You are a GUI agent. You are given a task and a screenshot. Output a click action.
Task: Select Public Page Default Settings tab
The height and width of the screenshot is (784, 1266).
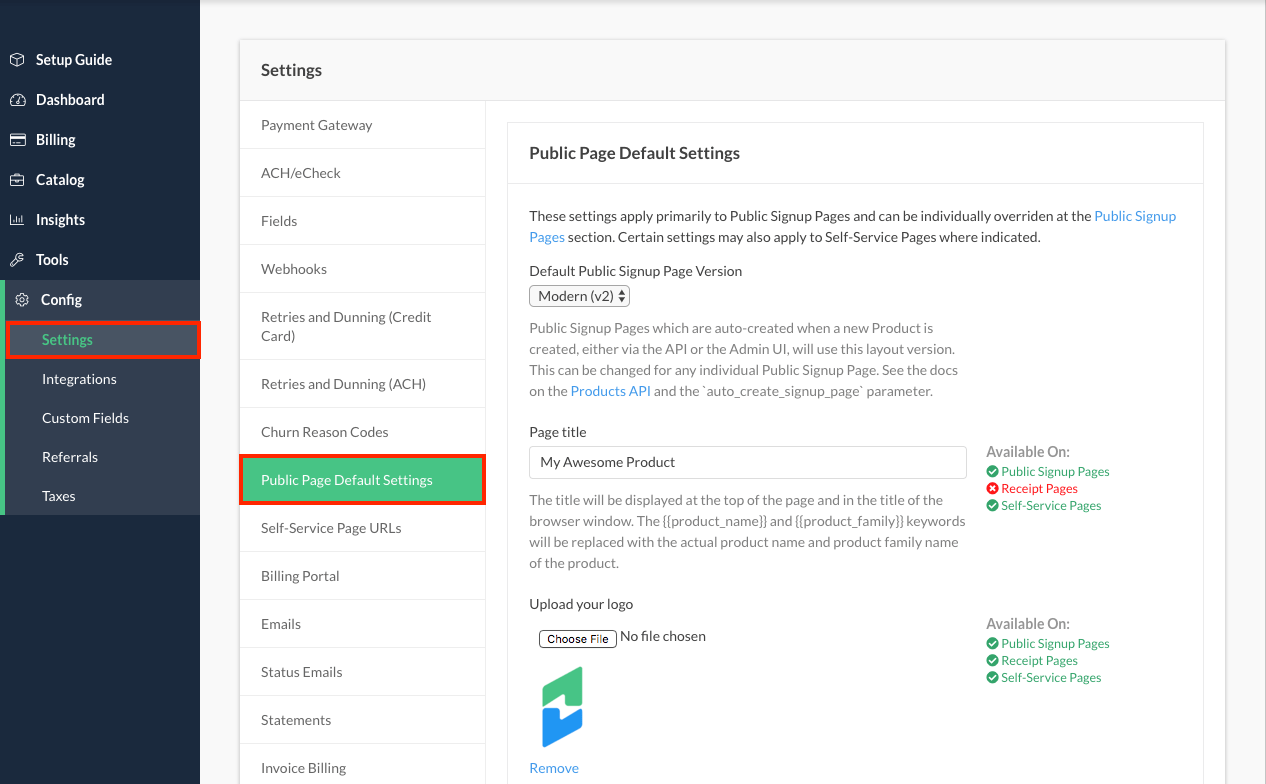[362, 480]
